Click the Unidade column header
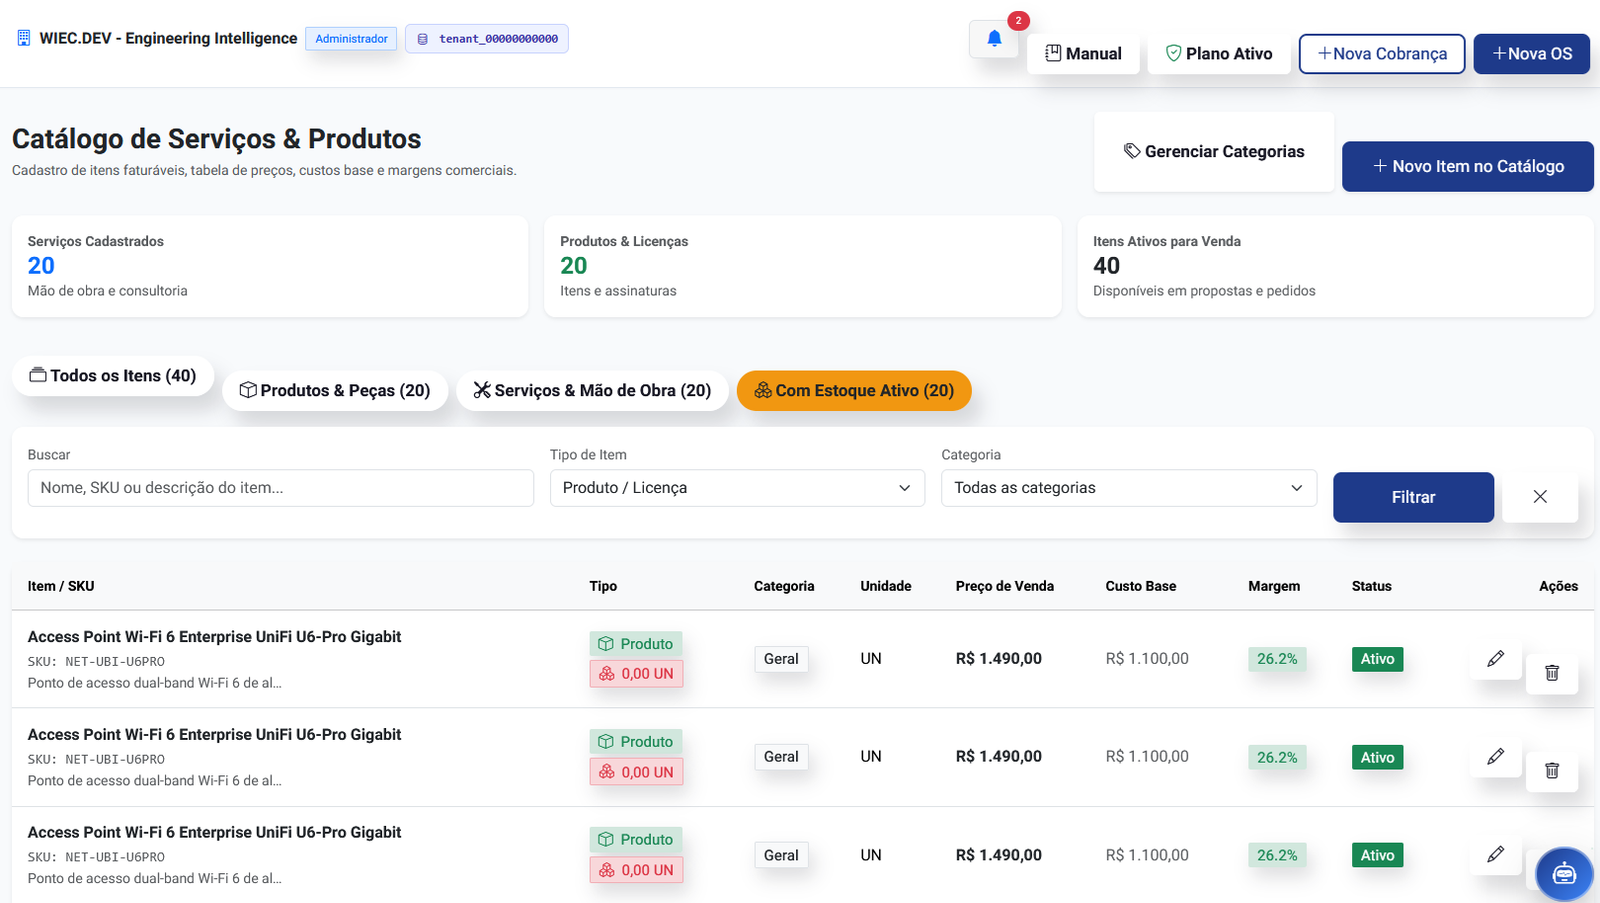Viewport: 1600px width, 903px height. pyautogui.click(x=885, y=586)
